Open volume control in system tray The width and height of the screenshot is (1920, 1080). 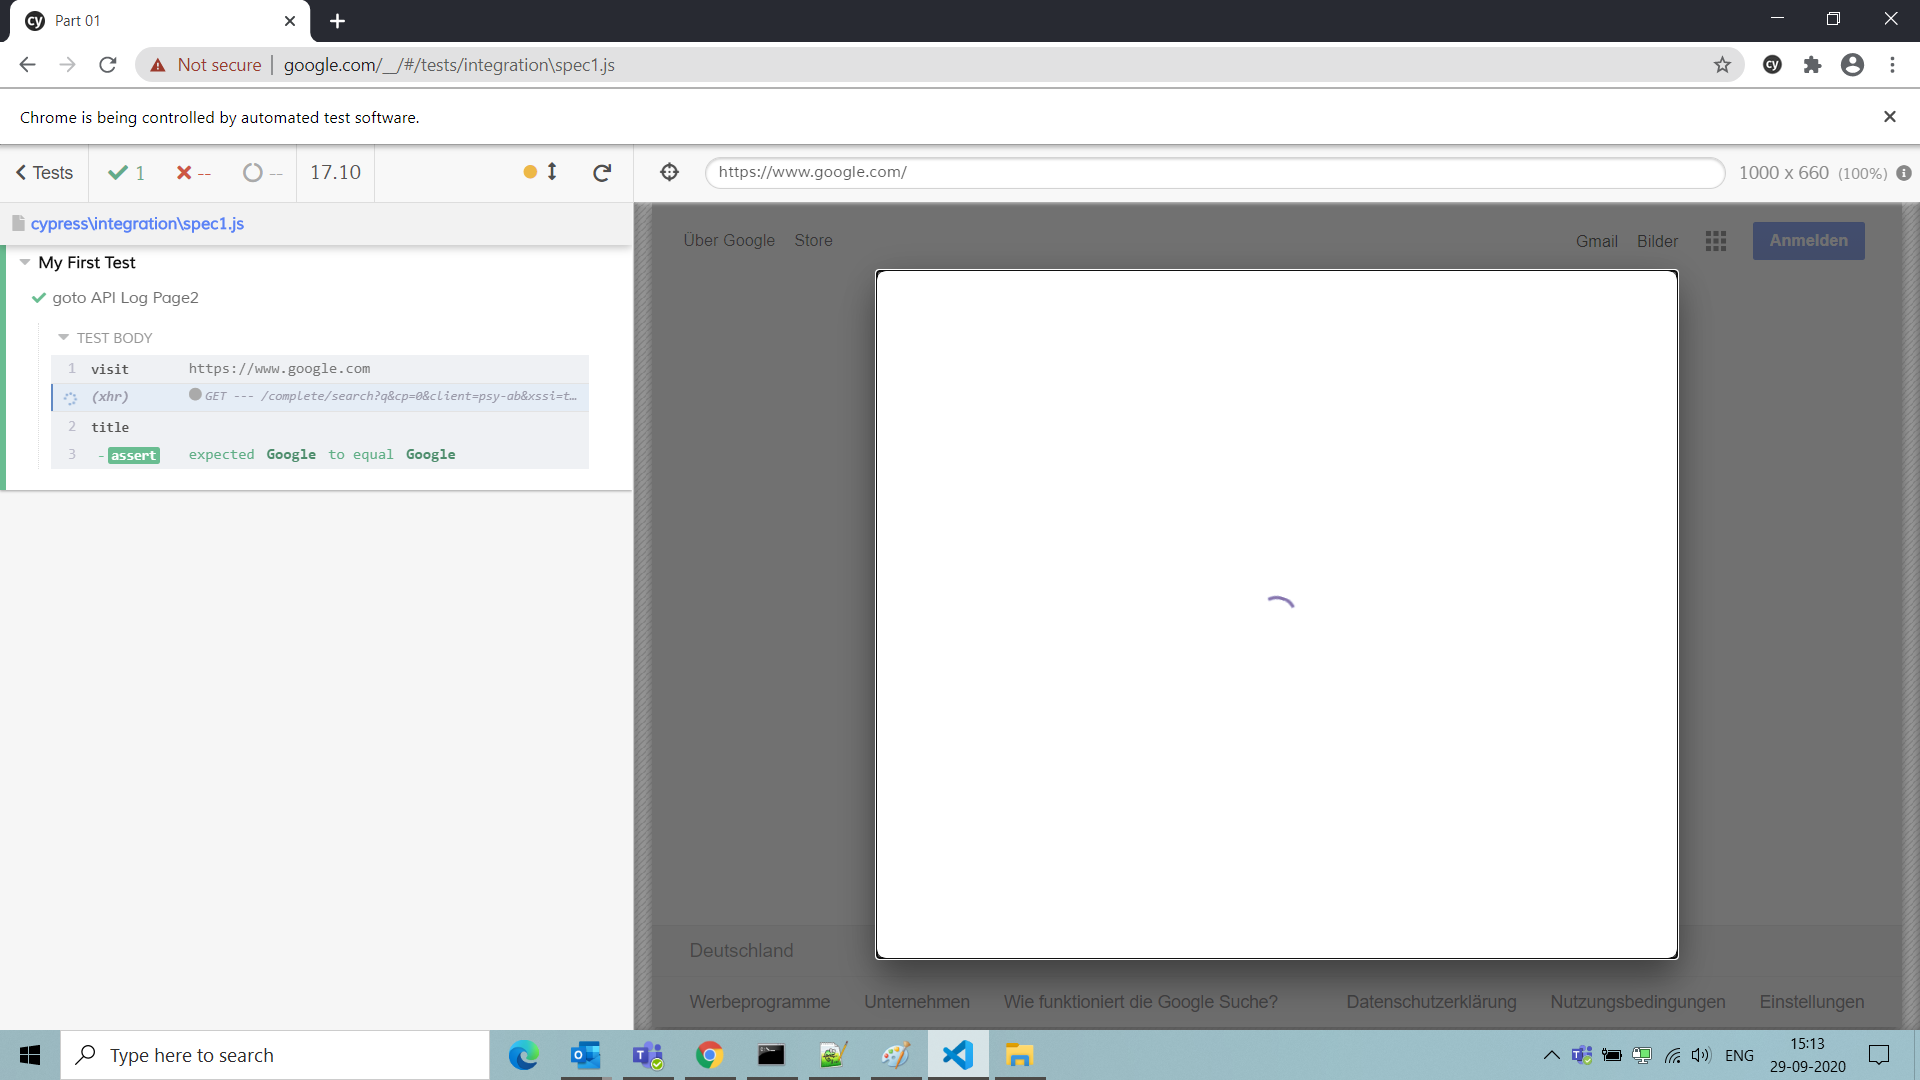coord(1701,1055)
